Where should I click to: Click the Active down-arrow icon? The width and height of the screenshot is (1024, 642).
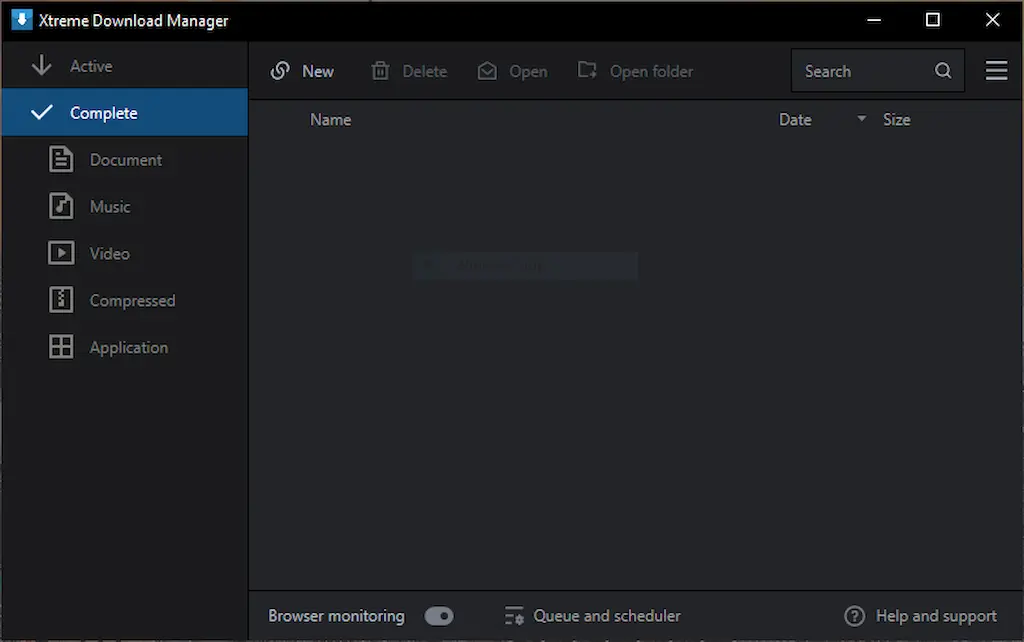tap(42, 65)
